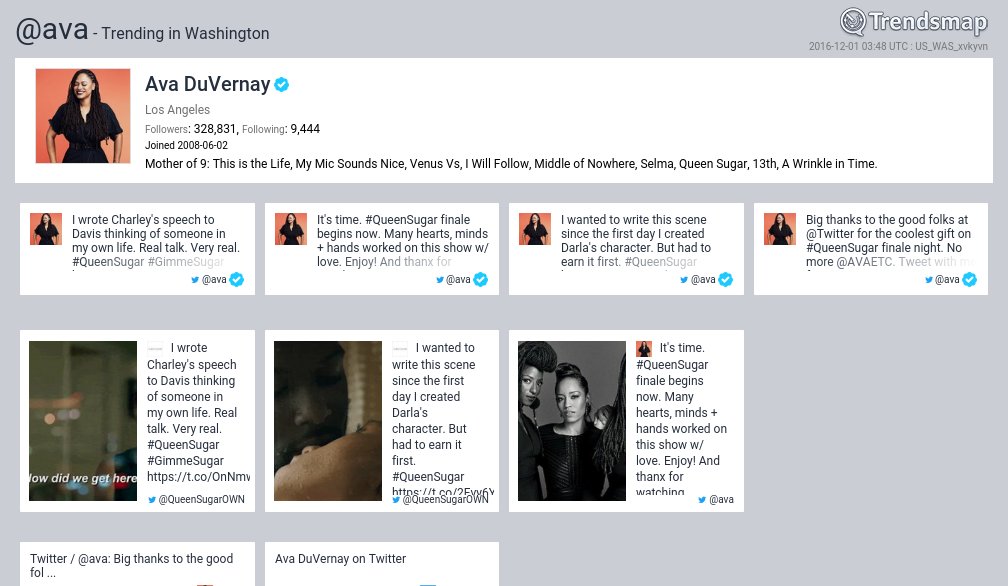The width and height of the screenshot is (1008, 586).
Task: Click the Followers count 328,831
Action: 215,129
